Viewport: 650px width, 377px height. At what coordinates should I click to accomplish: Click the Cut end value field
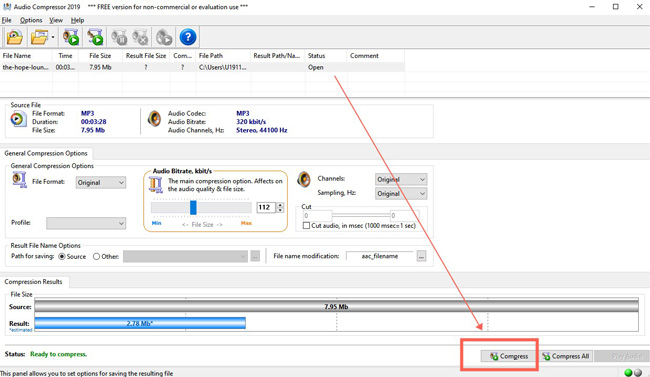coord(405,215)
